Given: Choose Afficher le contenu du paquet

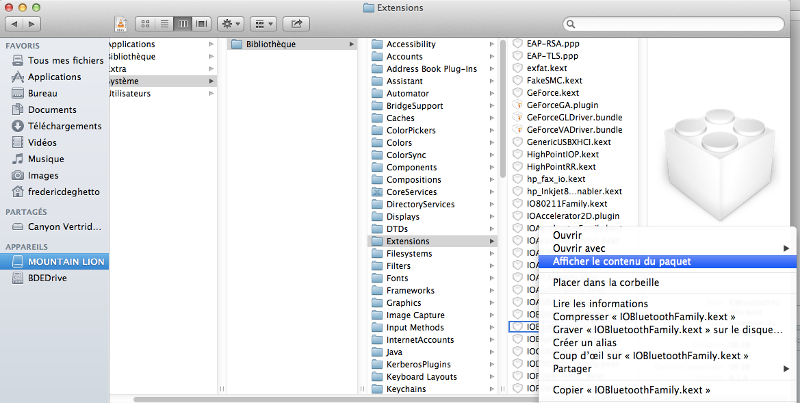Looking at the screenshot, I should (x=669, y=261).
